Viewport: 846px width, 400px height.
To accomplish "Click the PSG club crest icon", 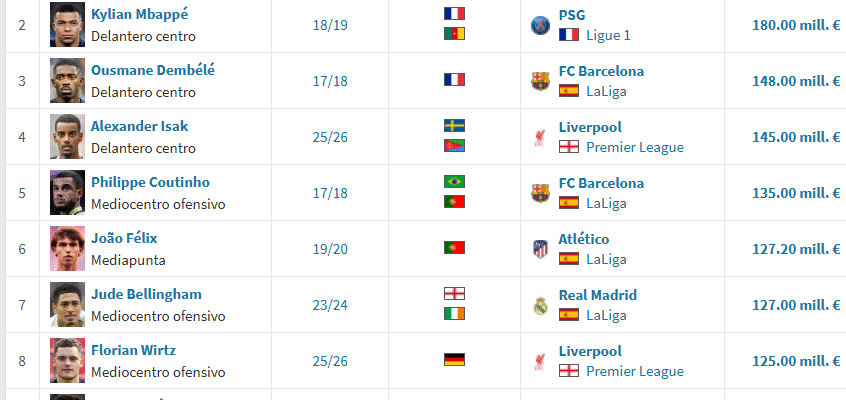I will pyautogui.click(x=540, y=25).
